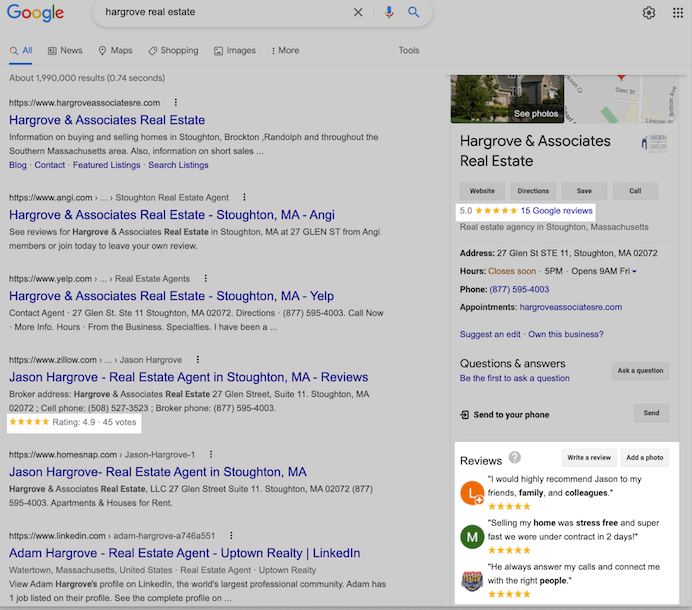This screenshot has width=692, height=610.
Task: Click Be the first to ask a question
Action: pyautogui.click(x=515, y=378)
